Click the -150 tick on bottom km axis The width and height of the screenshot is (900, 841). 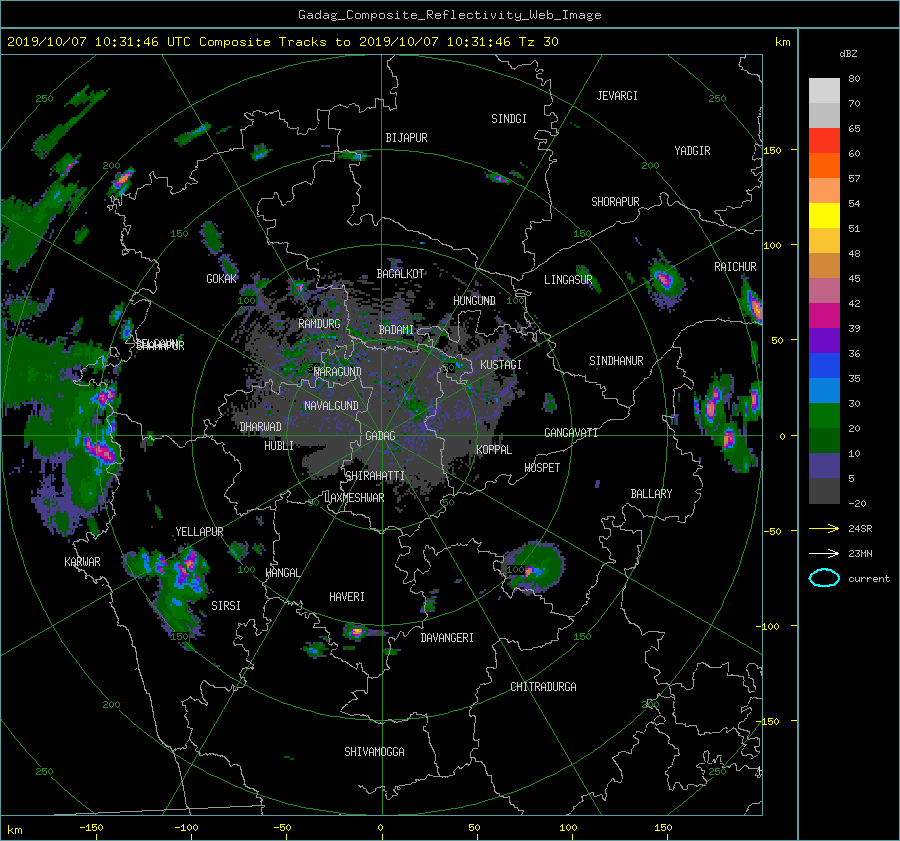point(91,828)
